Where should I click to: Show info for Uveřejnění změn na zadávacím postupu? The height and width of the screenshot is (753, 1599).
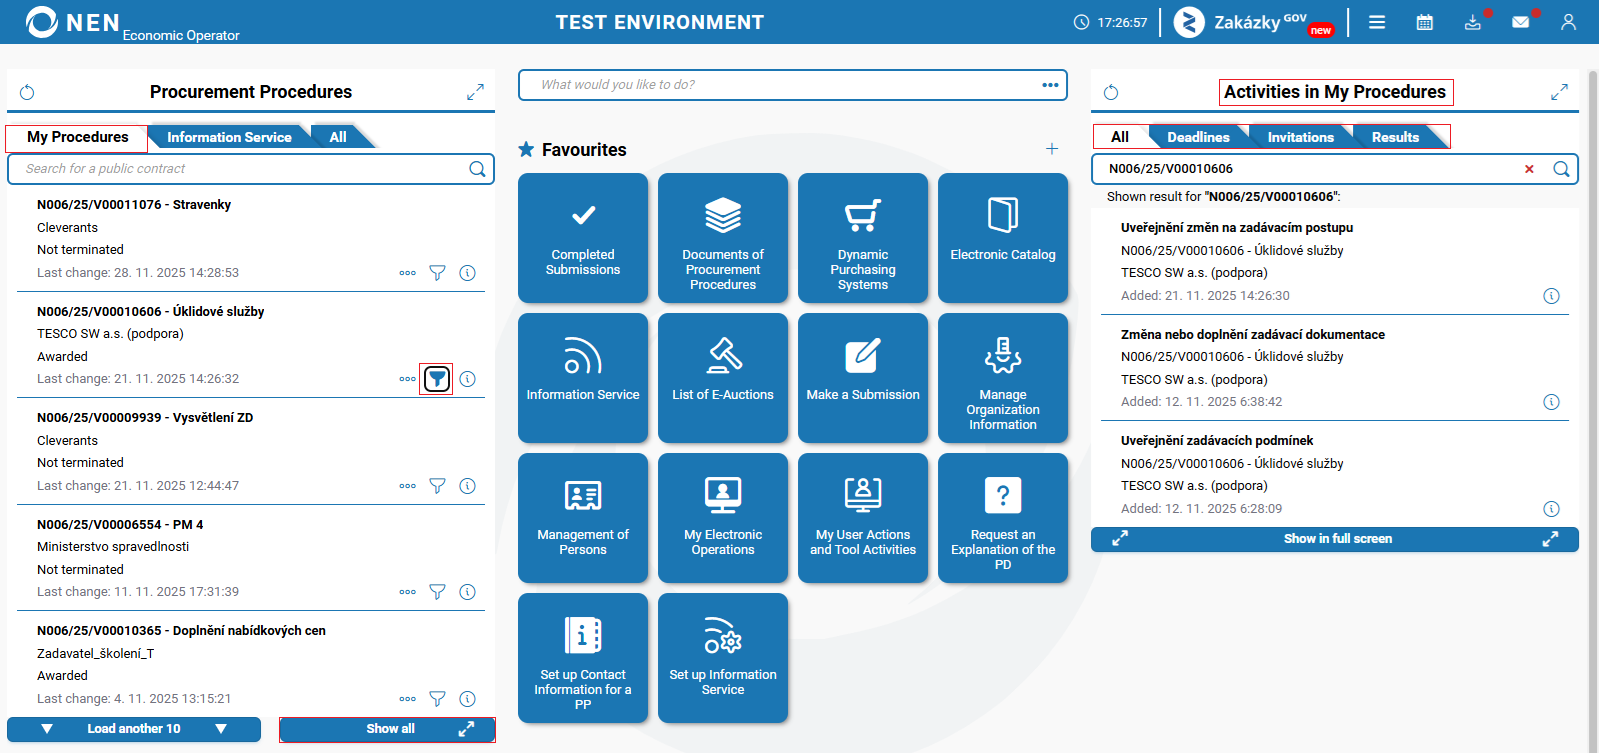click(x=1551, y=296)
